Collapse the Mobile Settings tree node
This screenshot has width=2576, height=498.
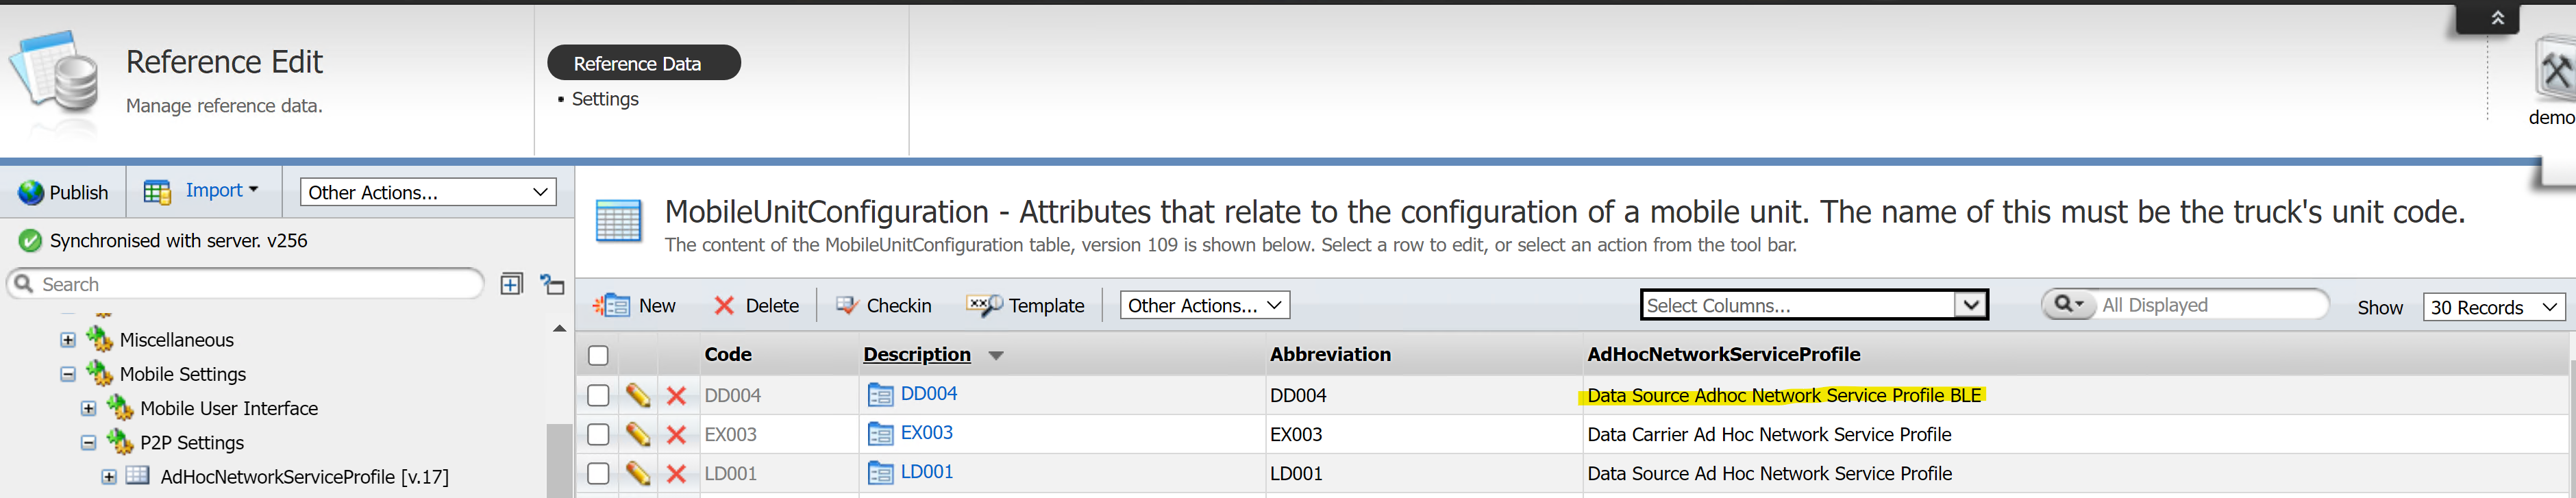[x=68, y=375]
